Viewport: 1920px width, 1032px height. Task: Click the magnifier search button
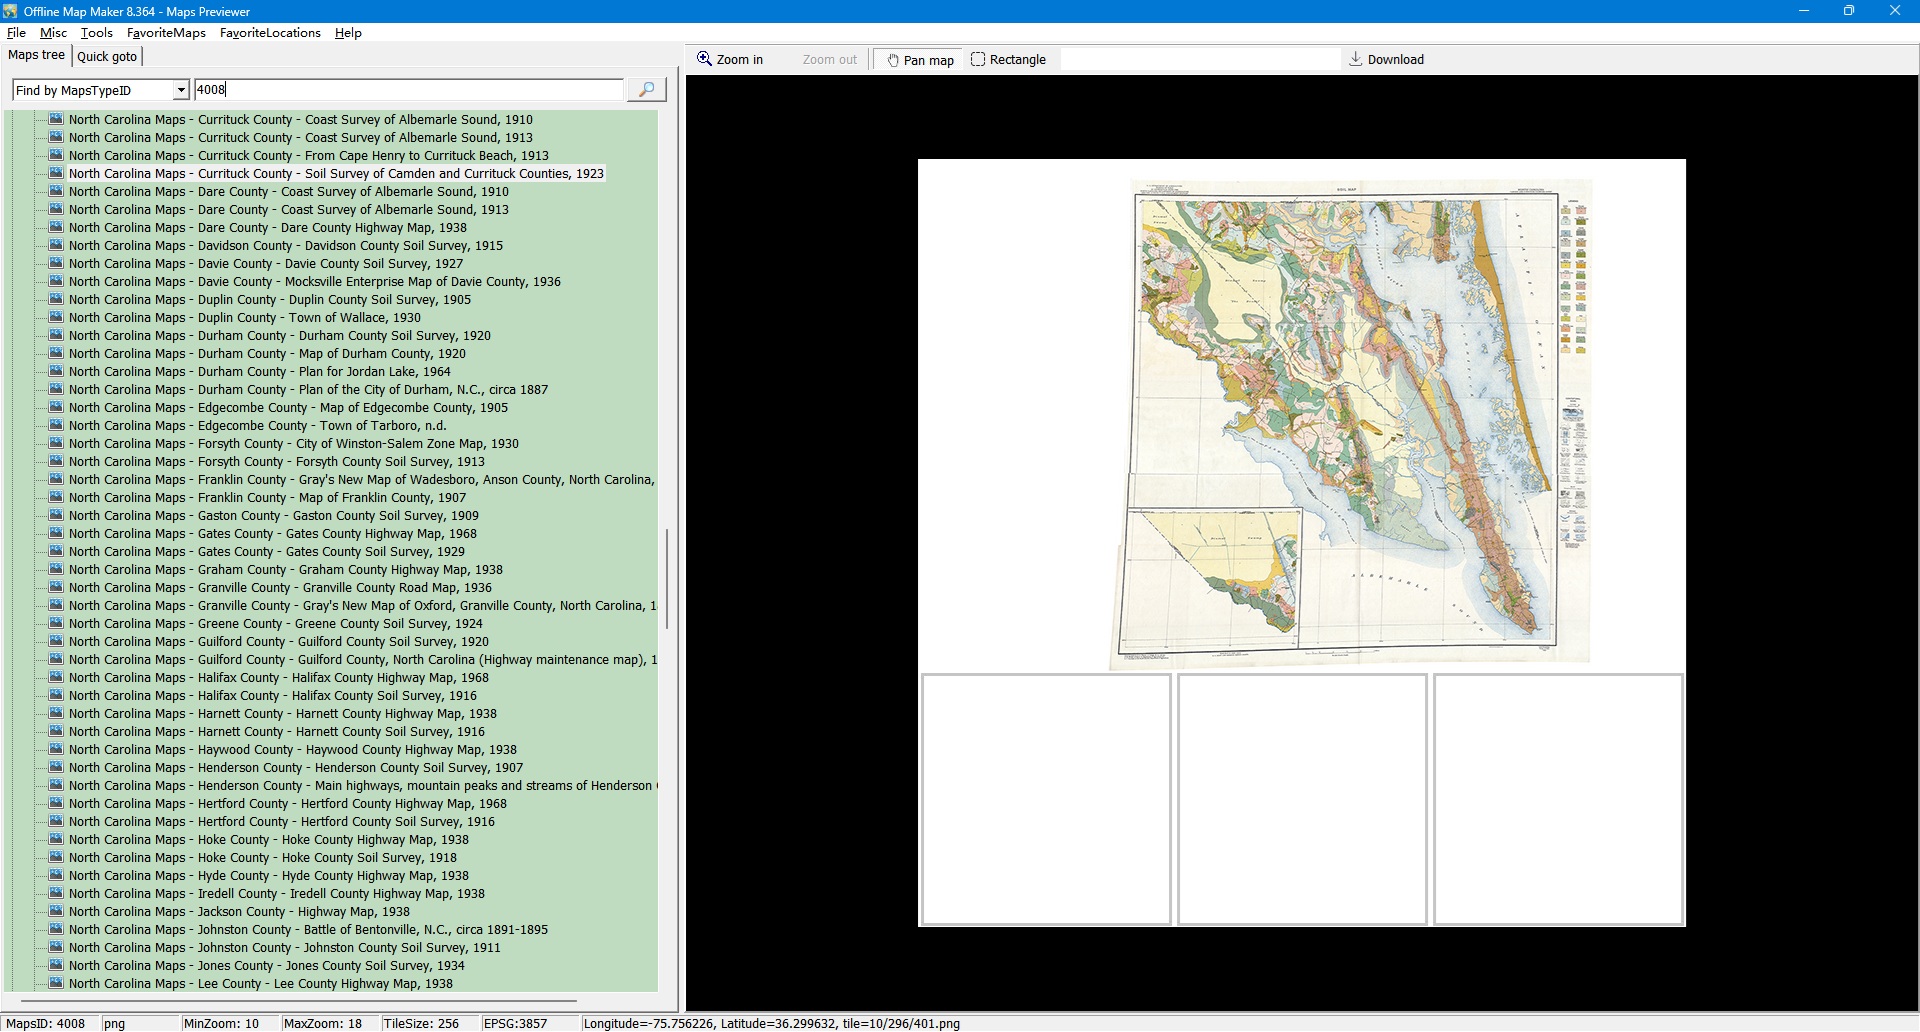pyautogui.click(x=646, y=90)
